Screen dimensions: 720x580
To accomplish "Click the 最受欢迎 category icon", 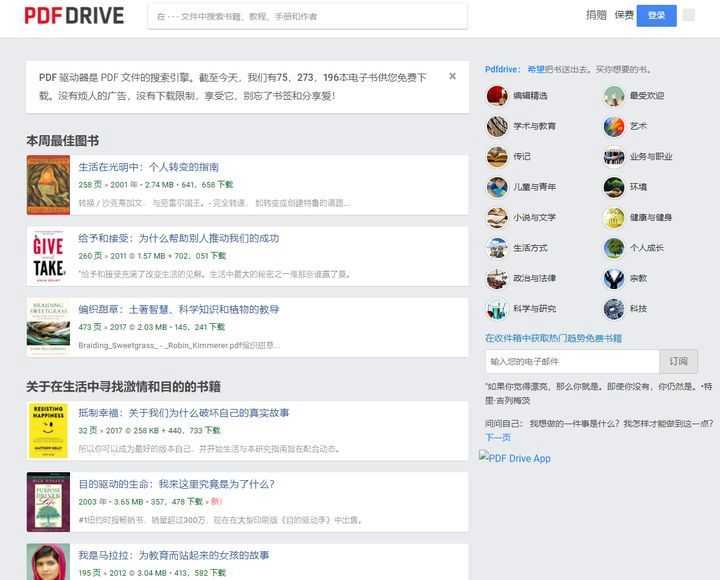I will pyautogui.click(x=613, y=96).
